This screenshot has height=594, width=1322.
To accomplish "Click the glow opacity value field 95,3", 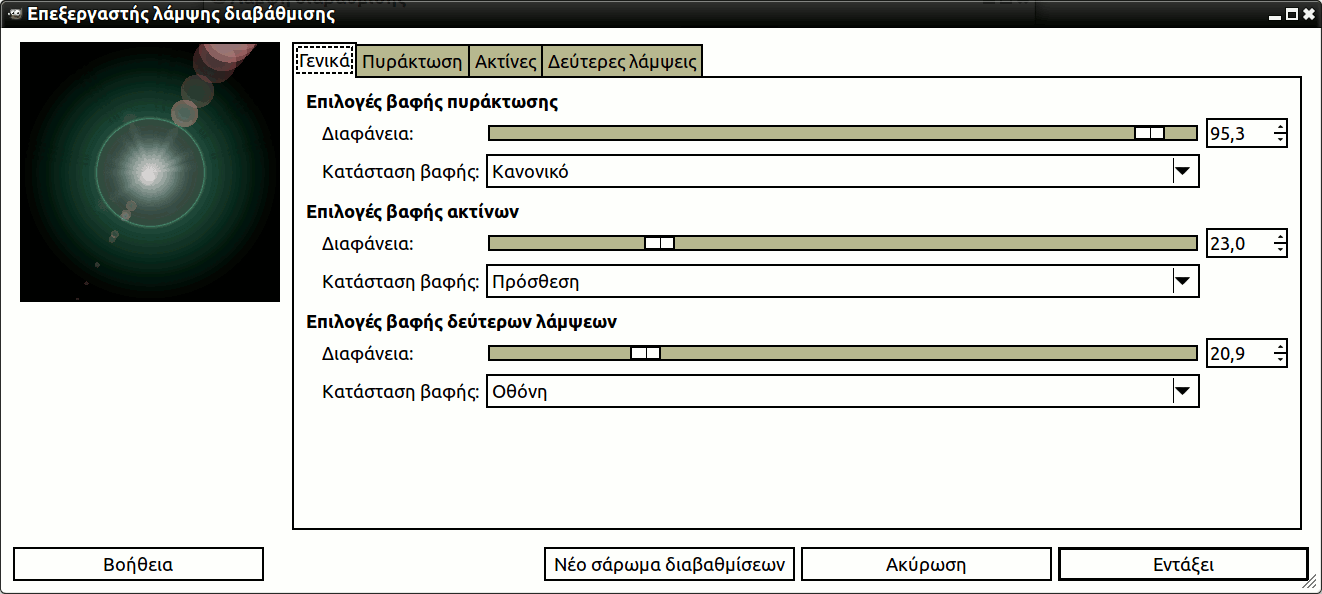I will (1239, 133).
